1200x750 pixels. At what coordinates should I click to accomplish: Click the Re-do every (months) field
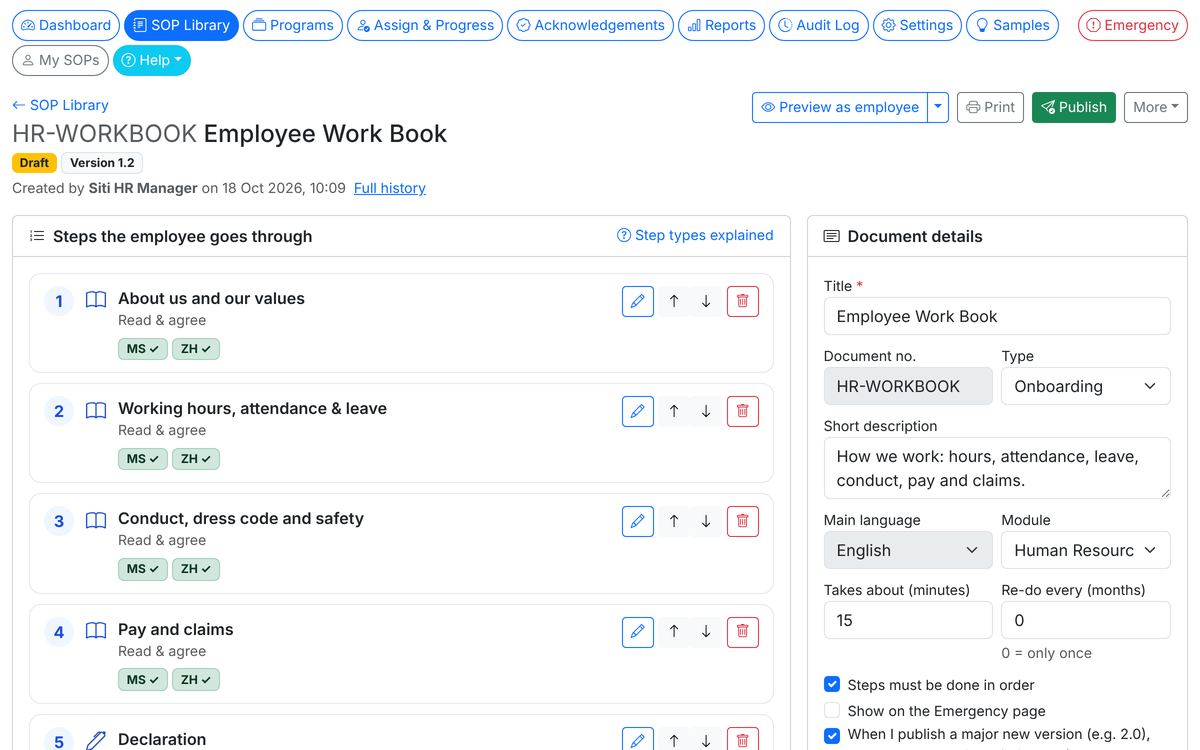(x=1086, y=620)
